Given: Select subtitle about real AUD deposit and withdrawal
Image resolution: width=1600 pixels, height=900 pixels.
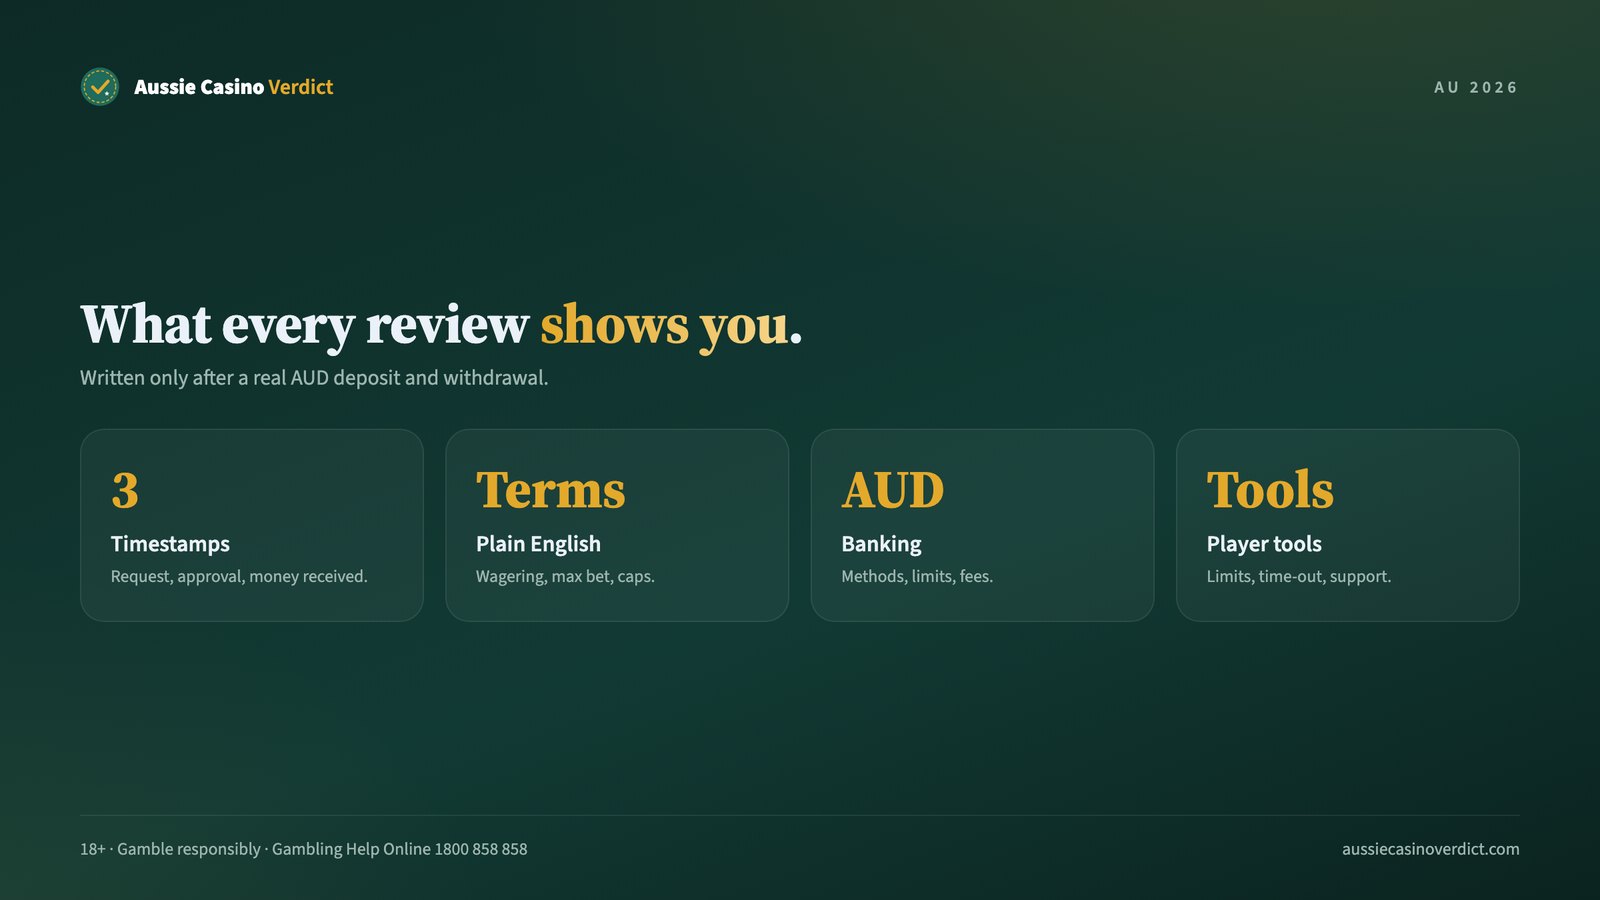Looking at the screenshot, I should pyautogui.click(x=314, y=378).
